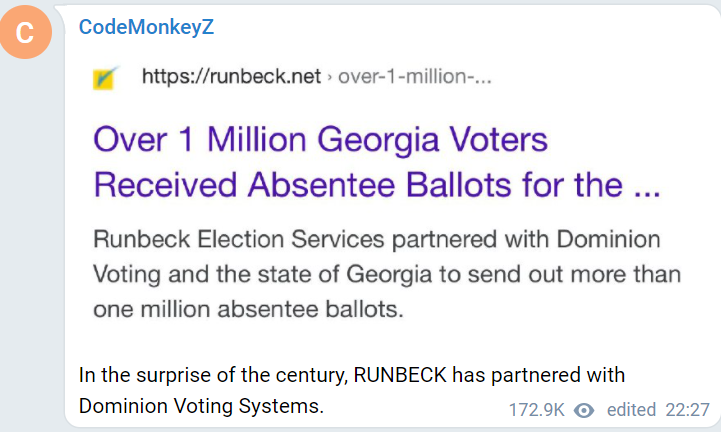
Task: Click the 22:27 message timestamp
Action: [688, 410]
